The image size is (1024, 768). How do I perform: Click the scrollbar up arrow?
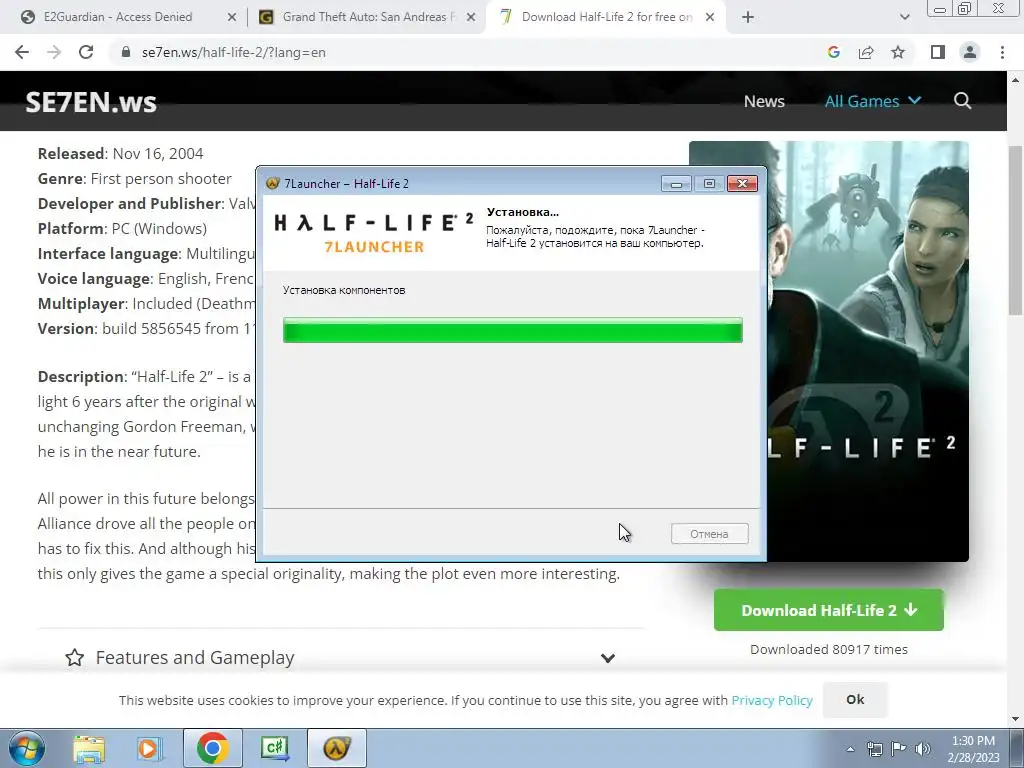[1015, 80]
